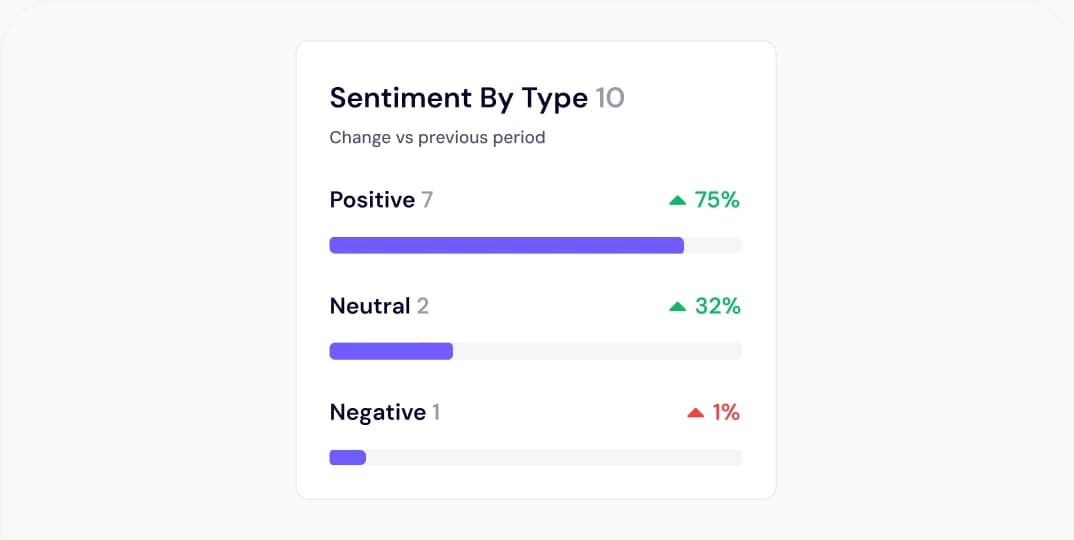This screenshot has width=1074, height=540.
Task: Click the Negative count 1
Action: pyautogui.click(x=436, y=413)
